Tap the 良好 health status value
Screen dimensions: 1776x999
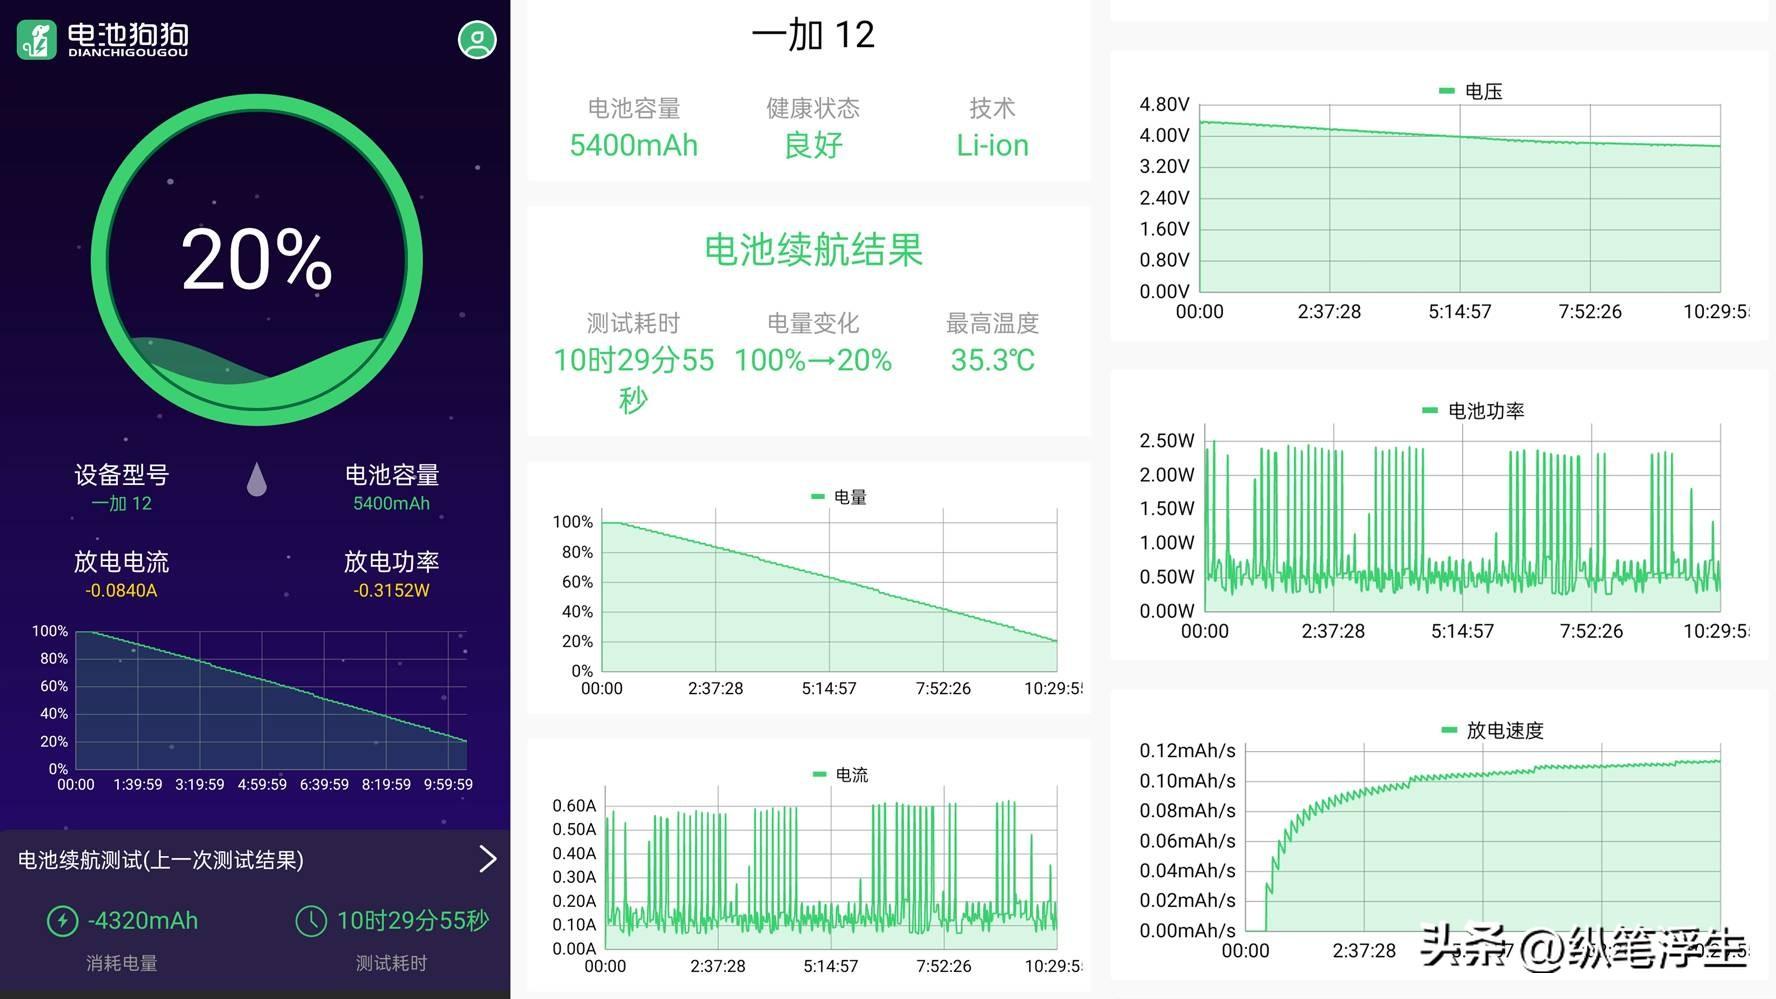click(813, 146)
